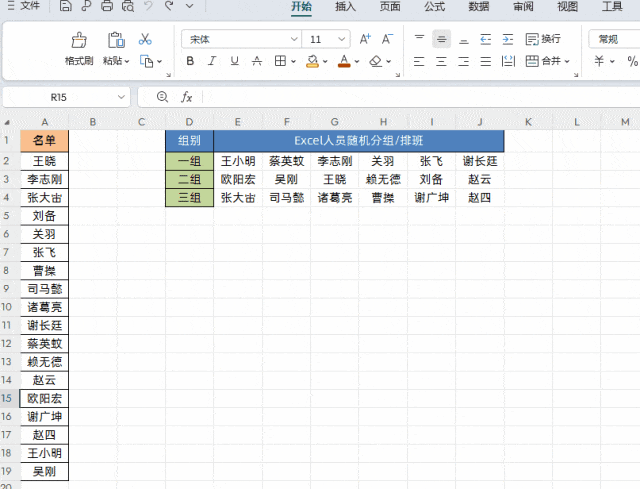Toggle Middle vertical alignment
The width and height of the screenshot is (640, 489).
[441, 39]
